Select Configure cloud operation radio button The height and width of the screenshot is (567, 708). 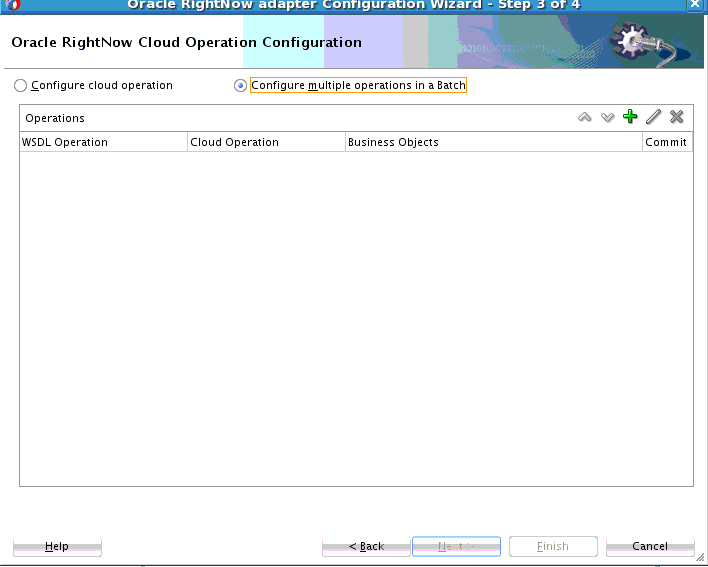[20, 85]
